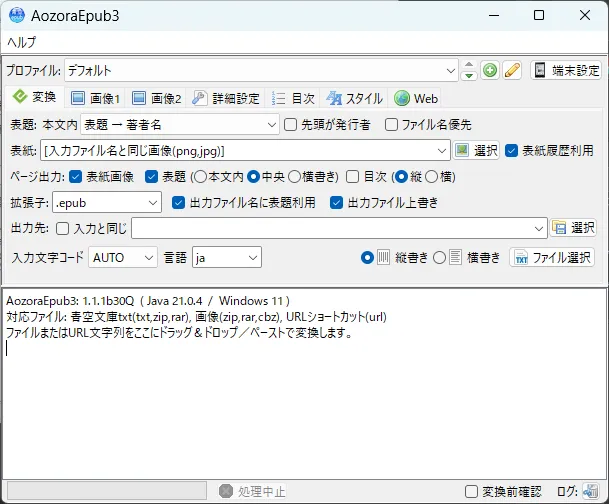Viewport: 609px width, 504px height.
Task: Expand the 表題 format dropdown
Action: 271,125
